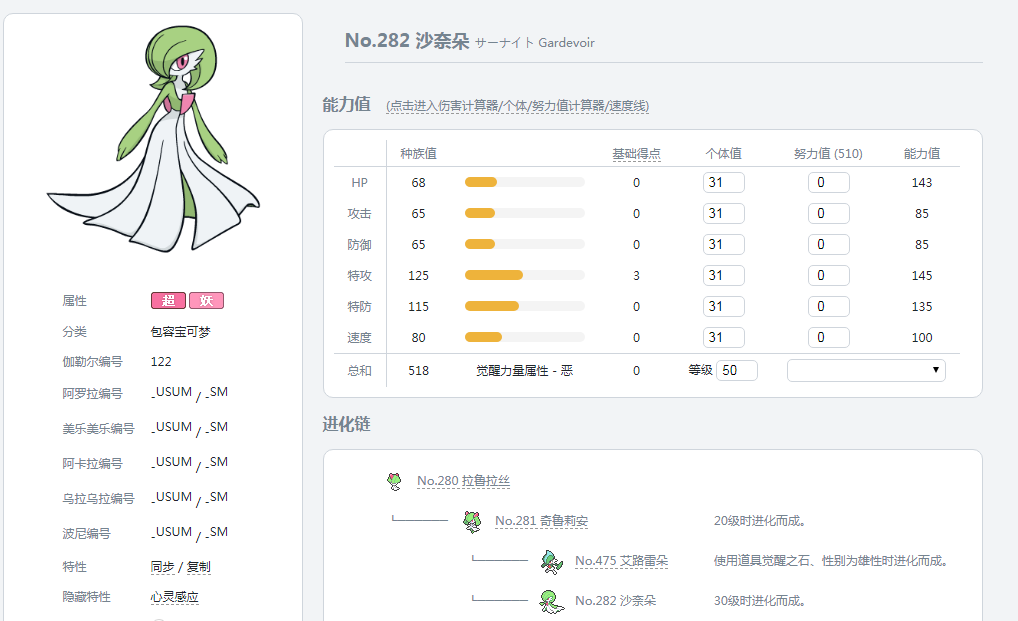Open the nature dropdown beside level field

866,371
